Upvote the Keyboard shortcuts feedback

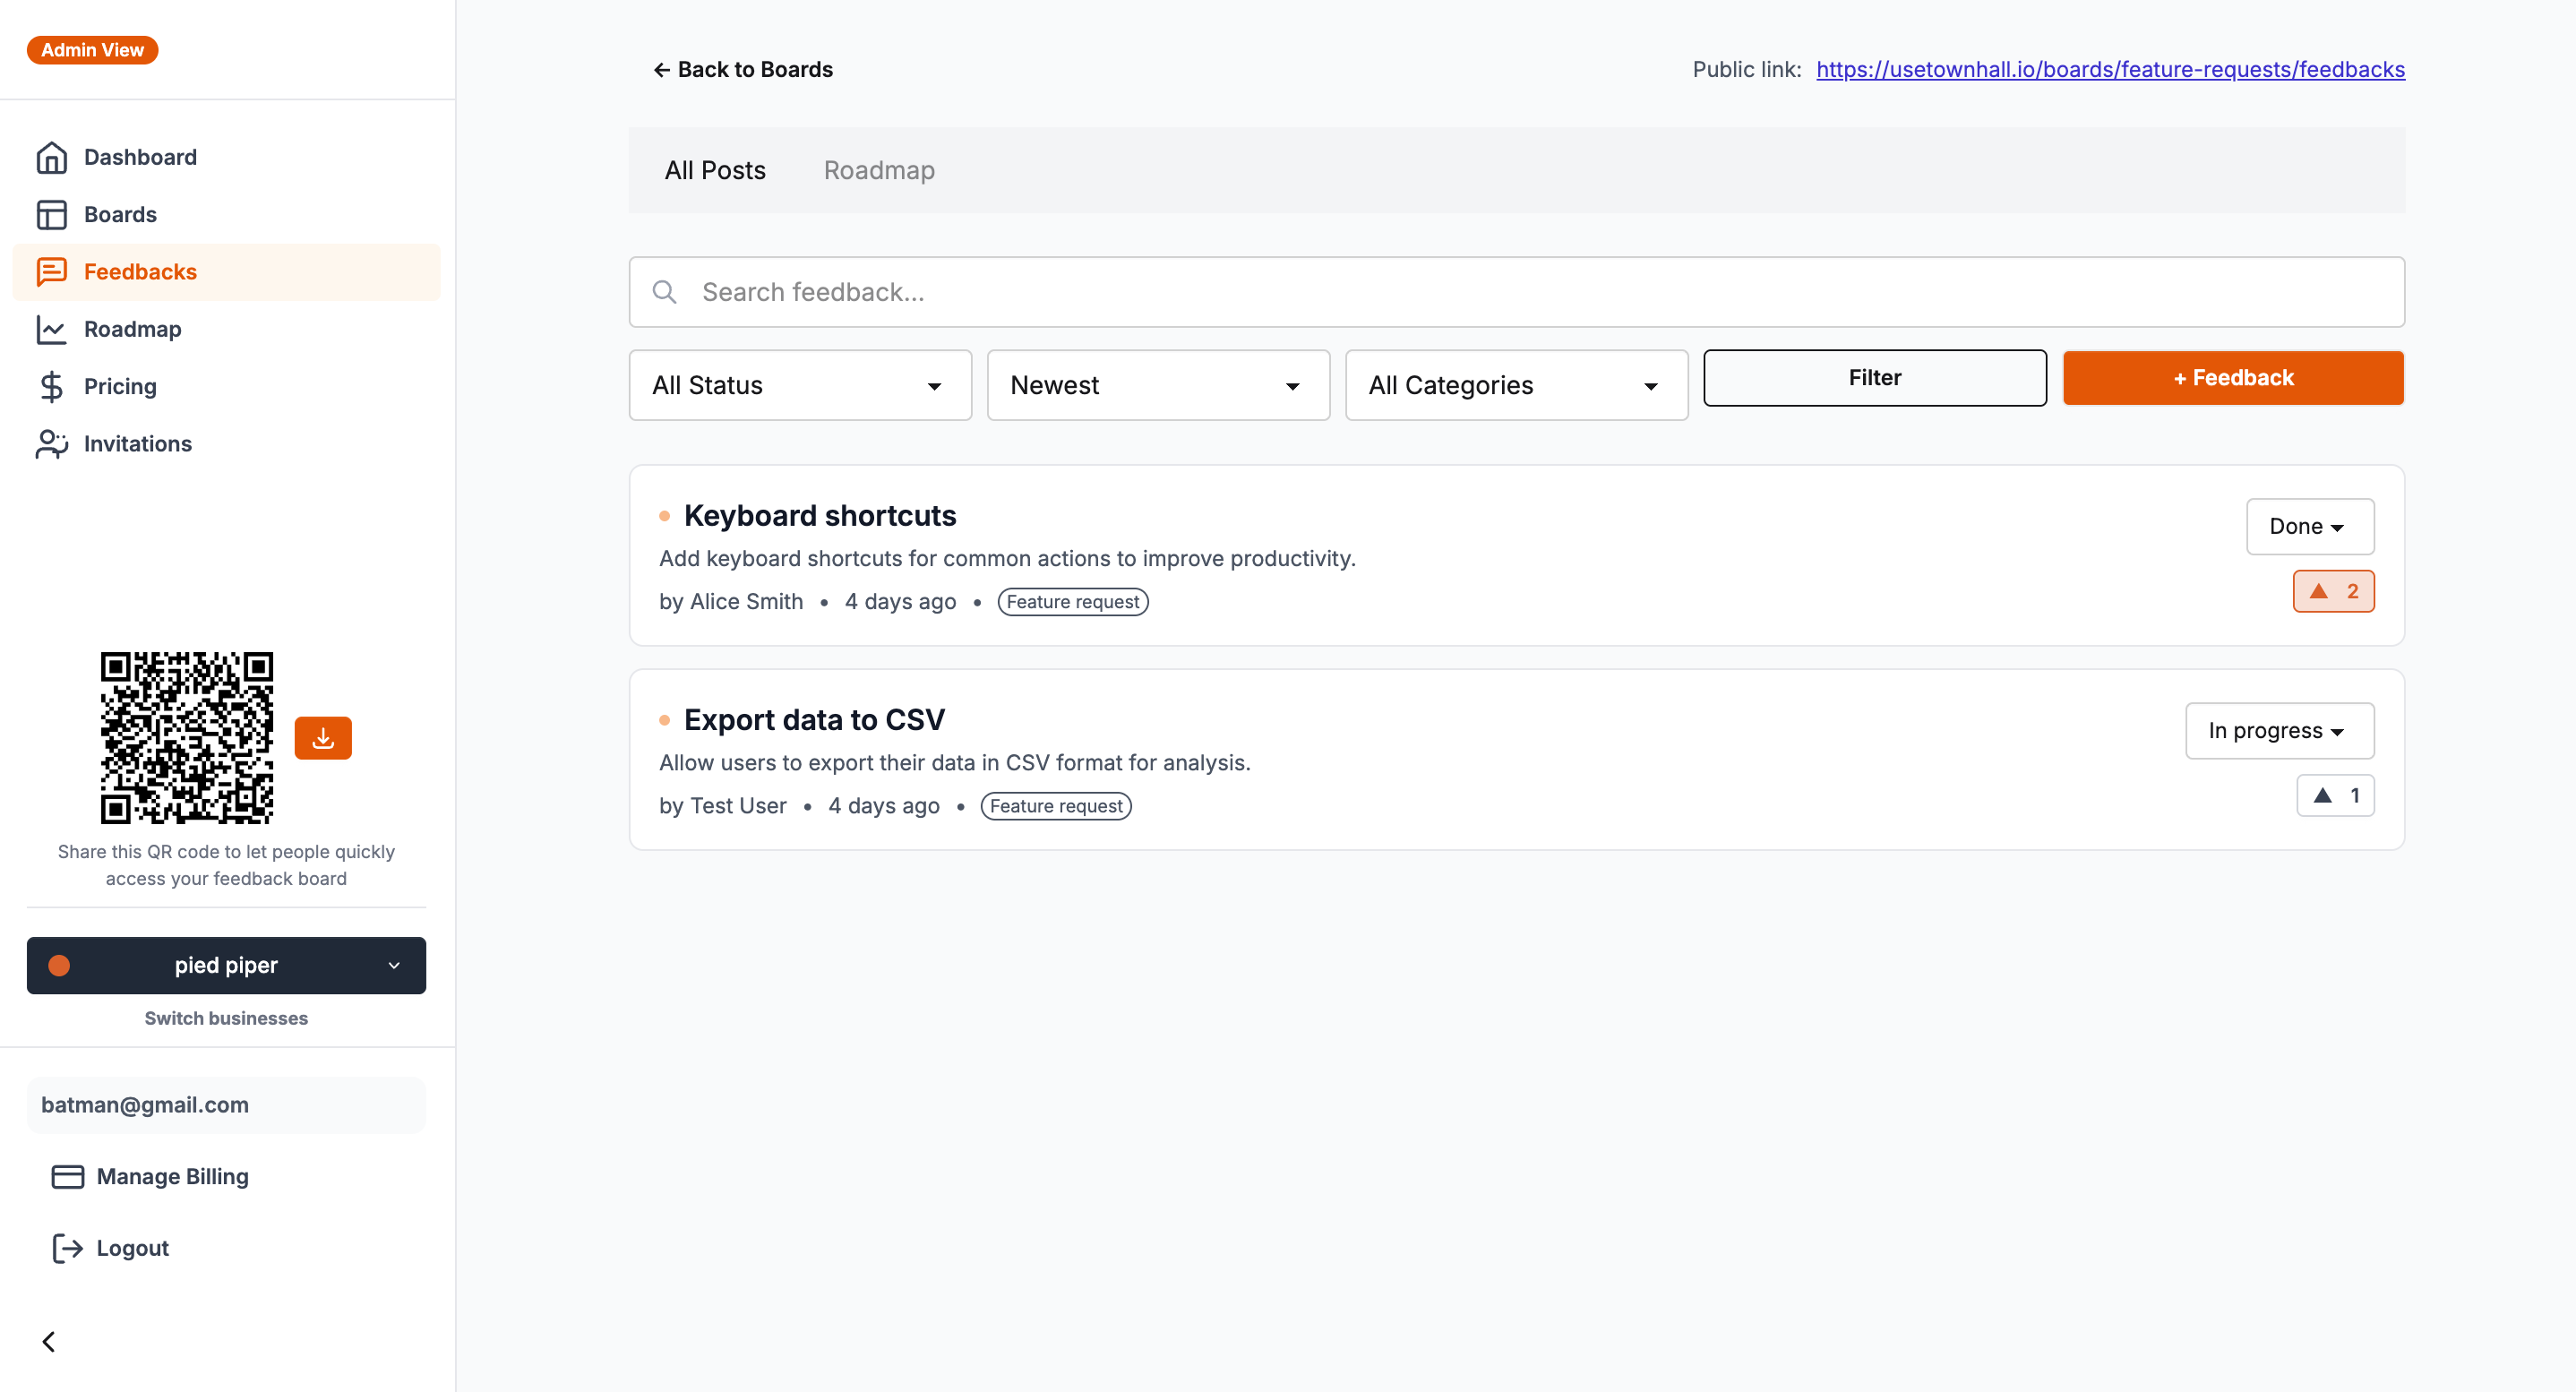click(x=2333, y=591)
